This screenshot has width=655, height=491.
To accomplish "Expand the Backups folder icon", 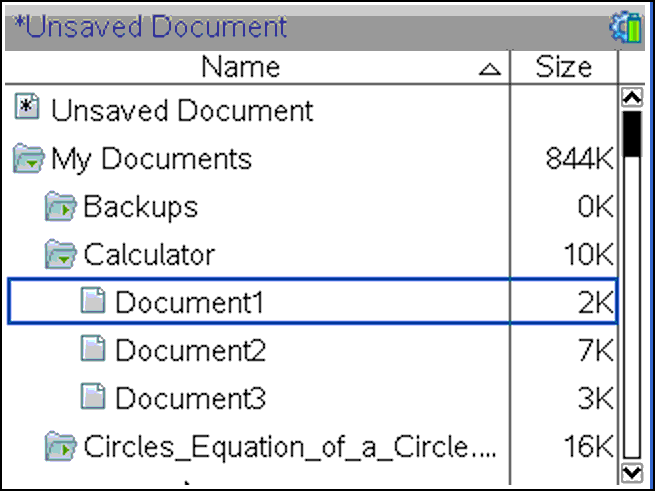I will pos(61,206).
